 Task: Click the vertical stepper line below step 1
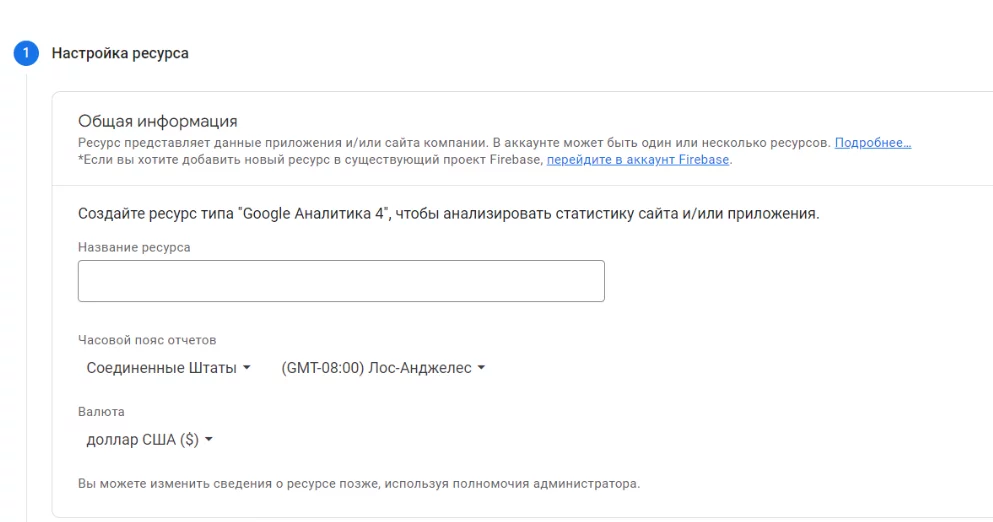click(x=27, y=298)
